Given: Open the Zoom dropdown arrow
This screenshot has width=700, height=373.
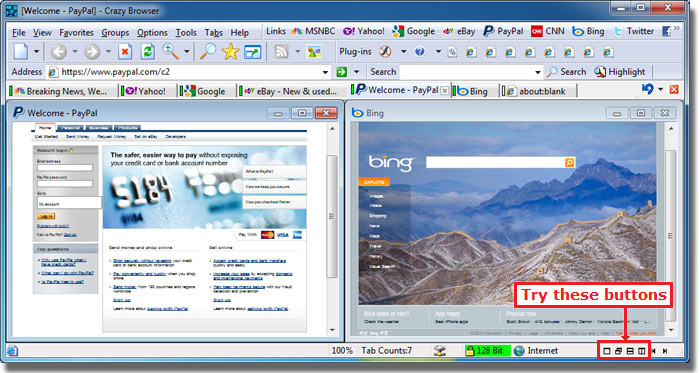Looking at the screenshot, I should tap(187, 52).
